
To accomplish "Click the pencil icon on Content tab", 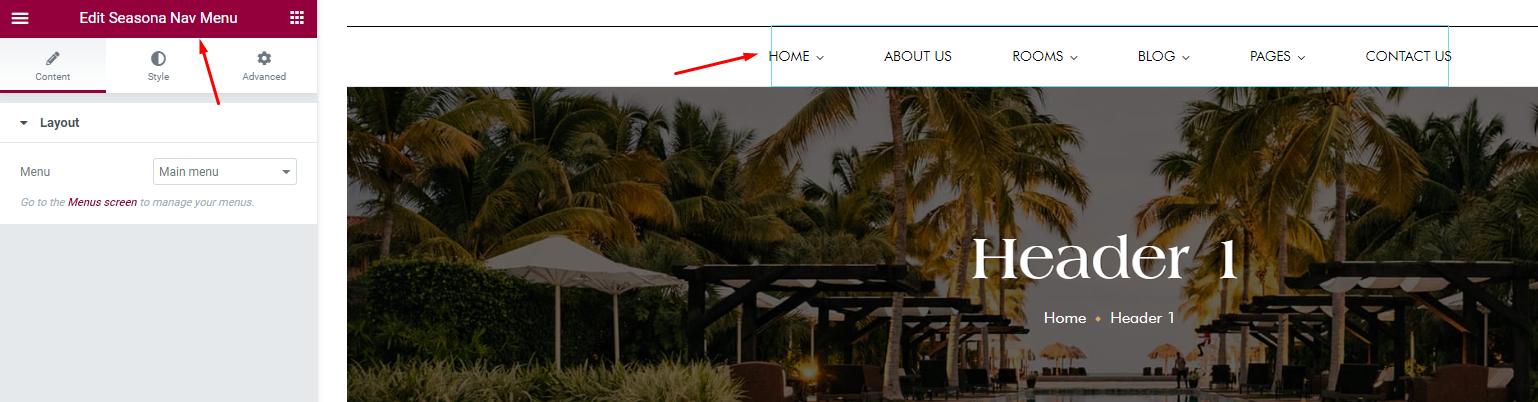I will pyautogui.click(x=53, y=58).
